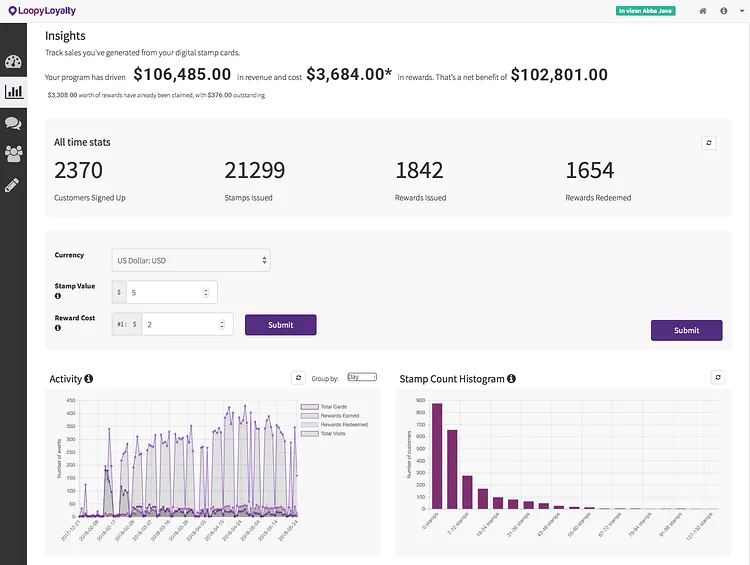Click the Insights page heading
The height and width of the screenshot is (565, 750).
click(65, 36)
